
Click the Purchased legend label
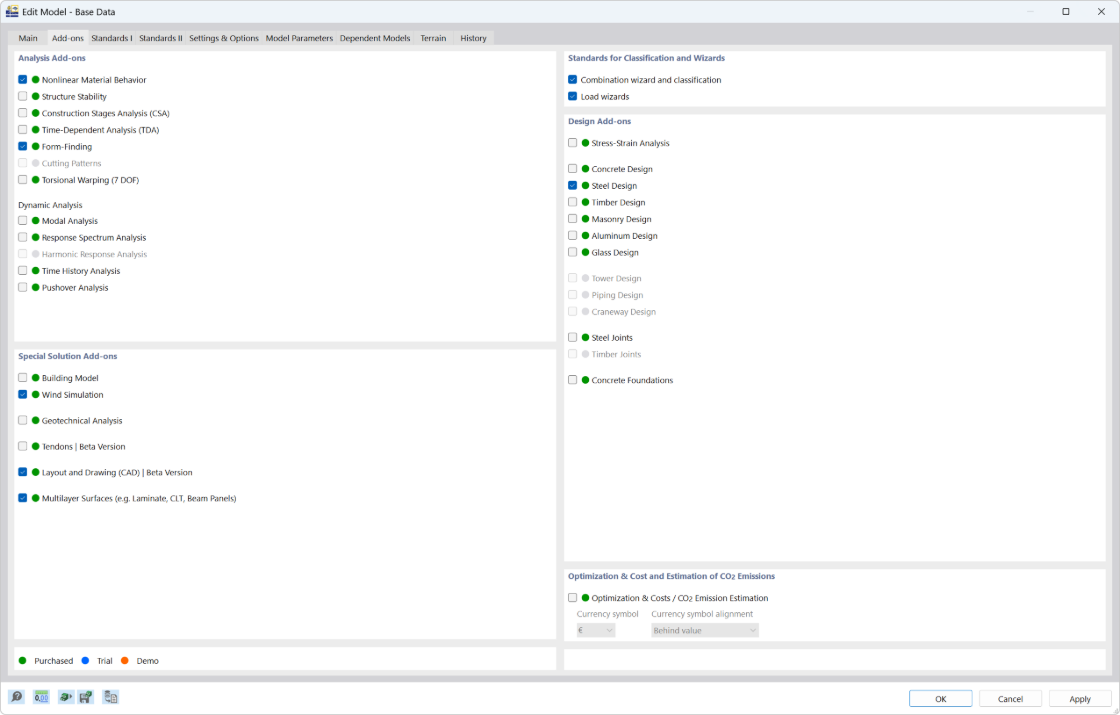click(x=54, y=661)
